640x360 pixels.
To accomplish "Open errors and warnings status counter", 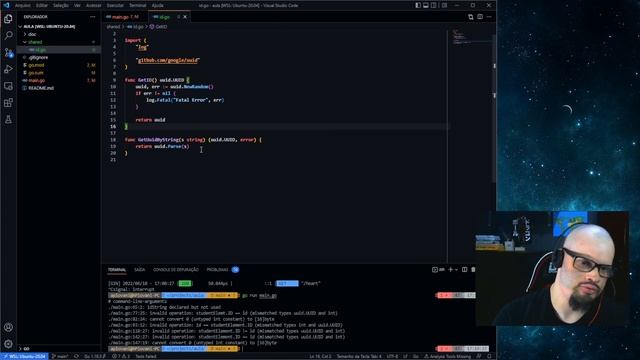I will tap(121, 356).
